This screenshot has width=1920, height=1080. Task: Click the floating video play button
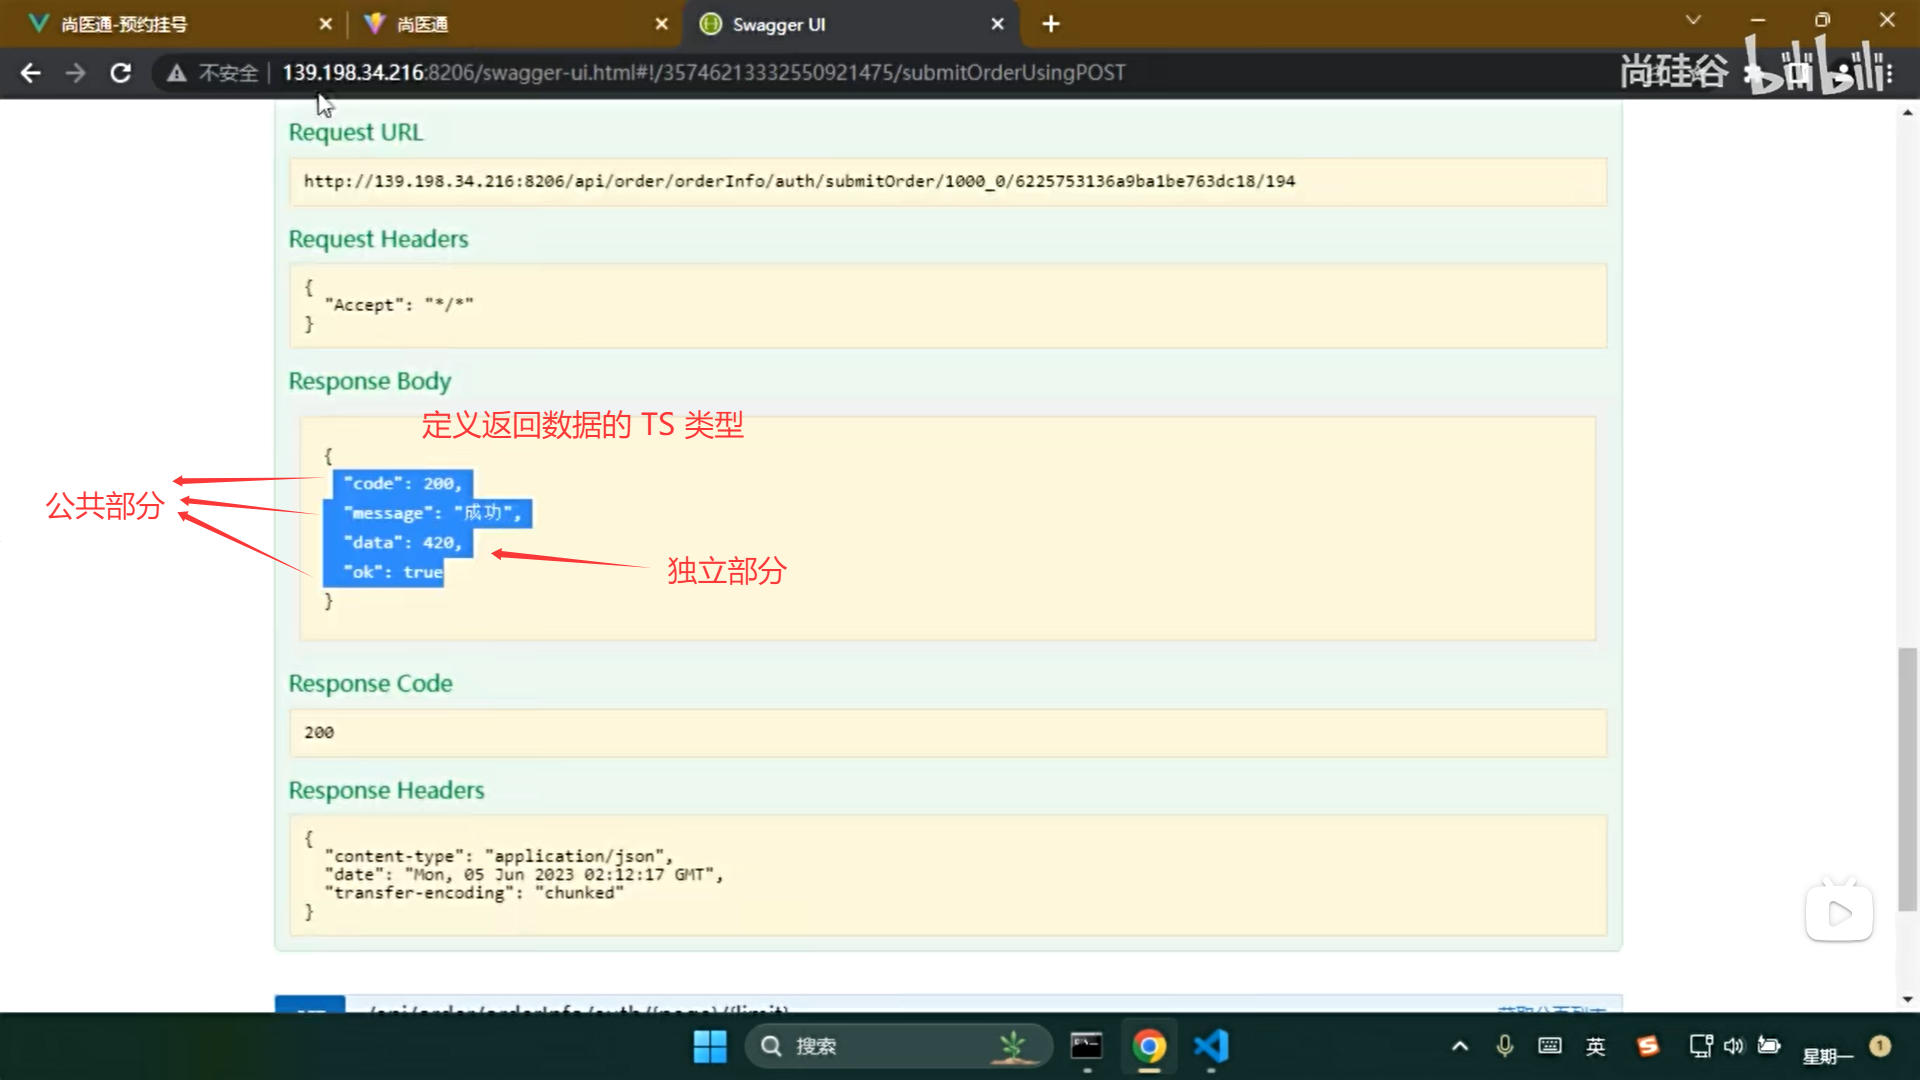point(1839,913)
